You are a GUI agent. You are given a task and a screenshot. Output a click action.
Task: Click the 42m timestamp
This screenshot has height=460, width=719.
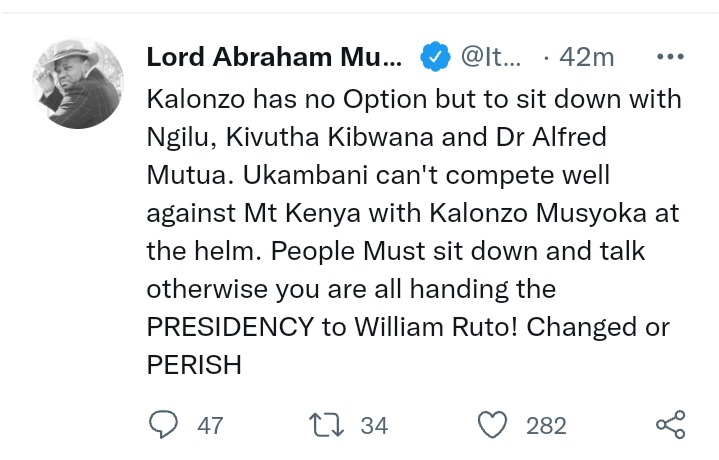586,58
